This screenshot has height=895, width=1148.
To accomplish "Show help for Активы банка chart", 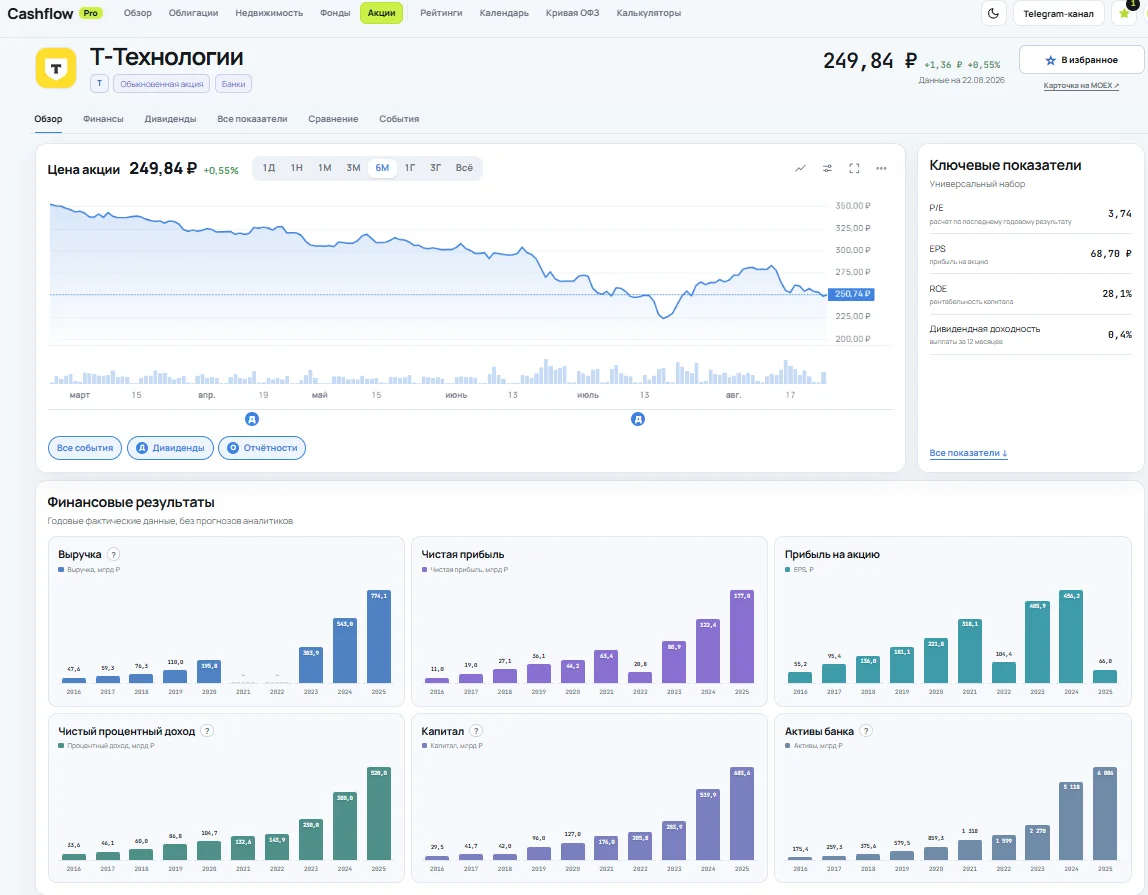I will 866,731.
